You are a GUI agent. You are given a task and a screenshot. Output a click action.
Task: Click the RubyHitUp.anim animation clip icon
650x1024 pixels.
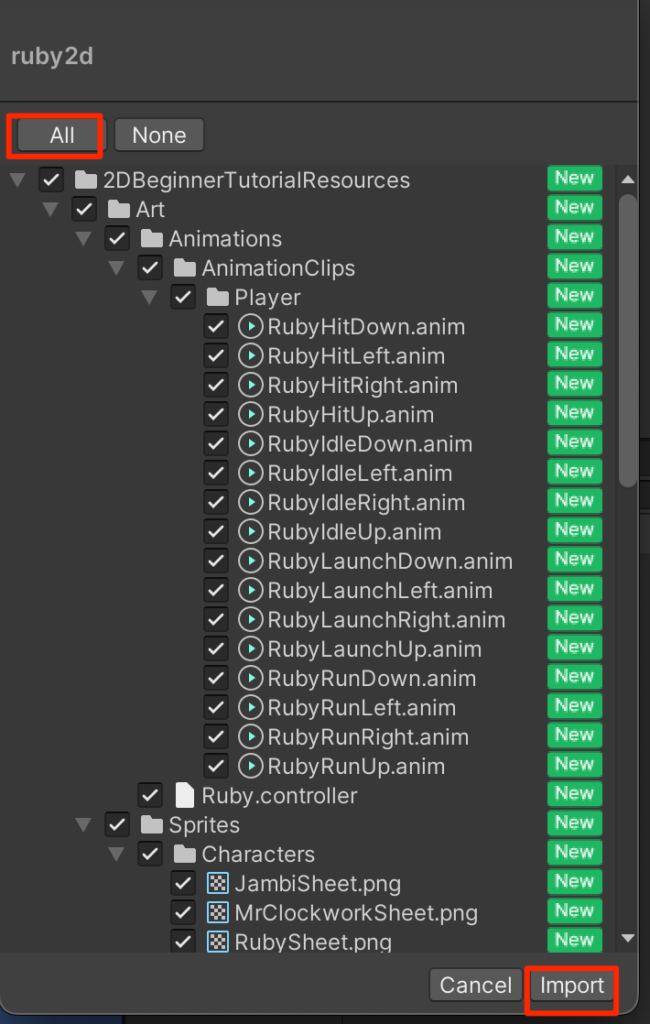point(250,415)
